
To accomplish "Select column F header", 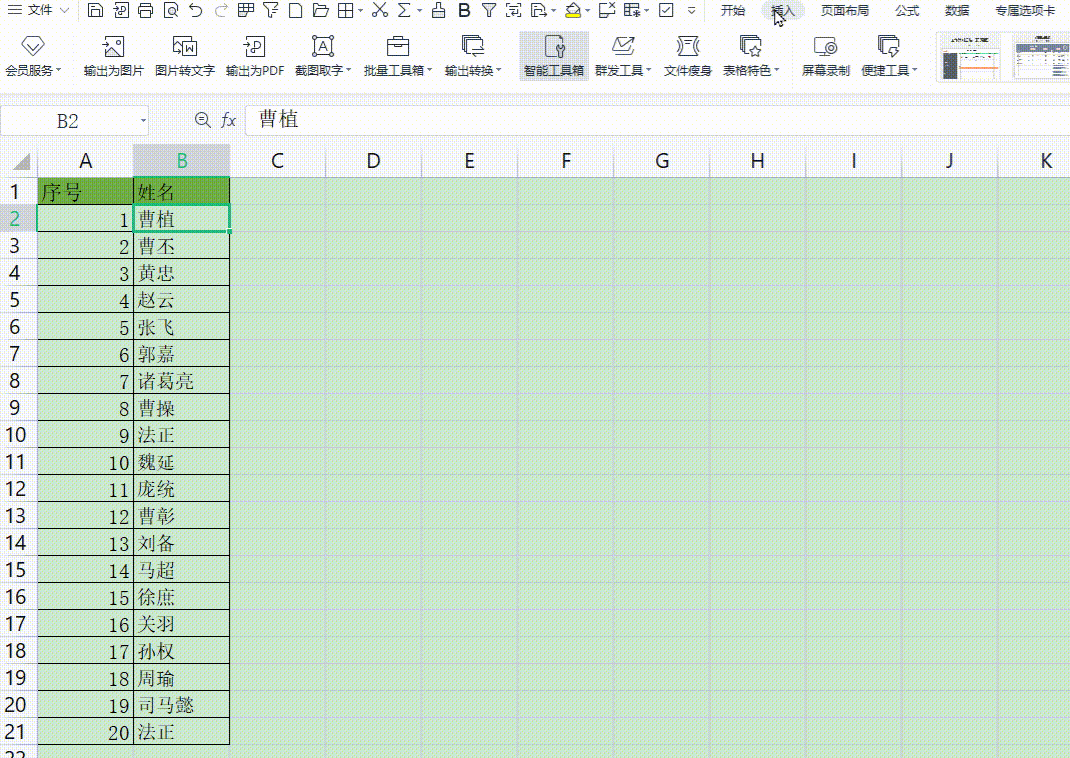I will (x=566, y=160).
